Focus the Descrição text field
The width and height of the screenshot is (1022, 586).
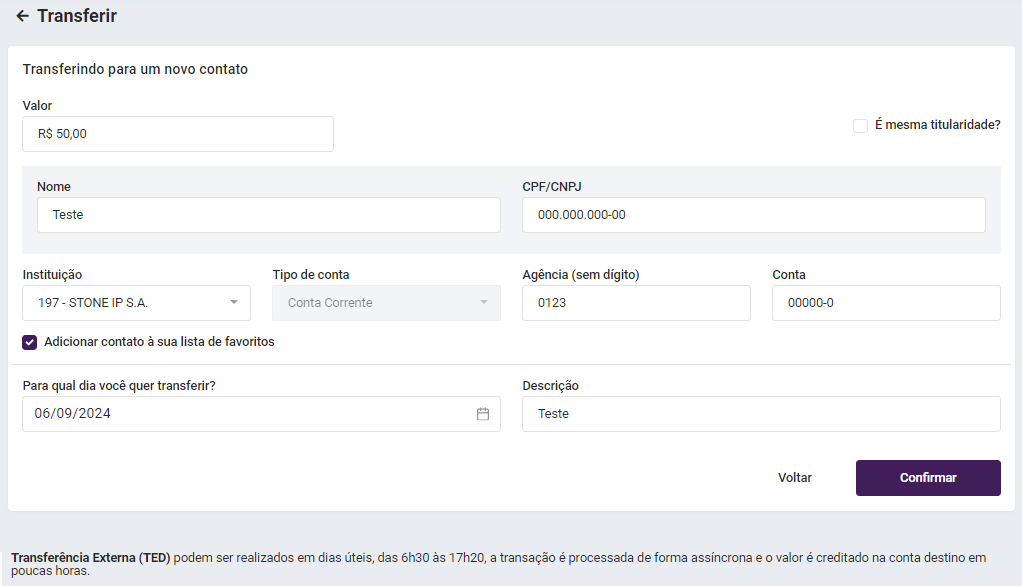tap(760, 414)
